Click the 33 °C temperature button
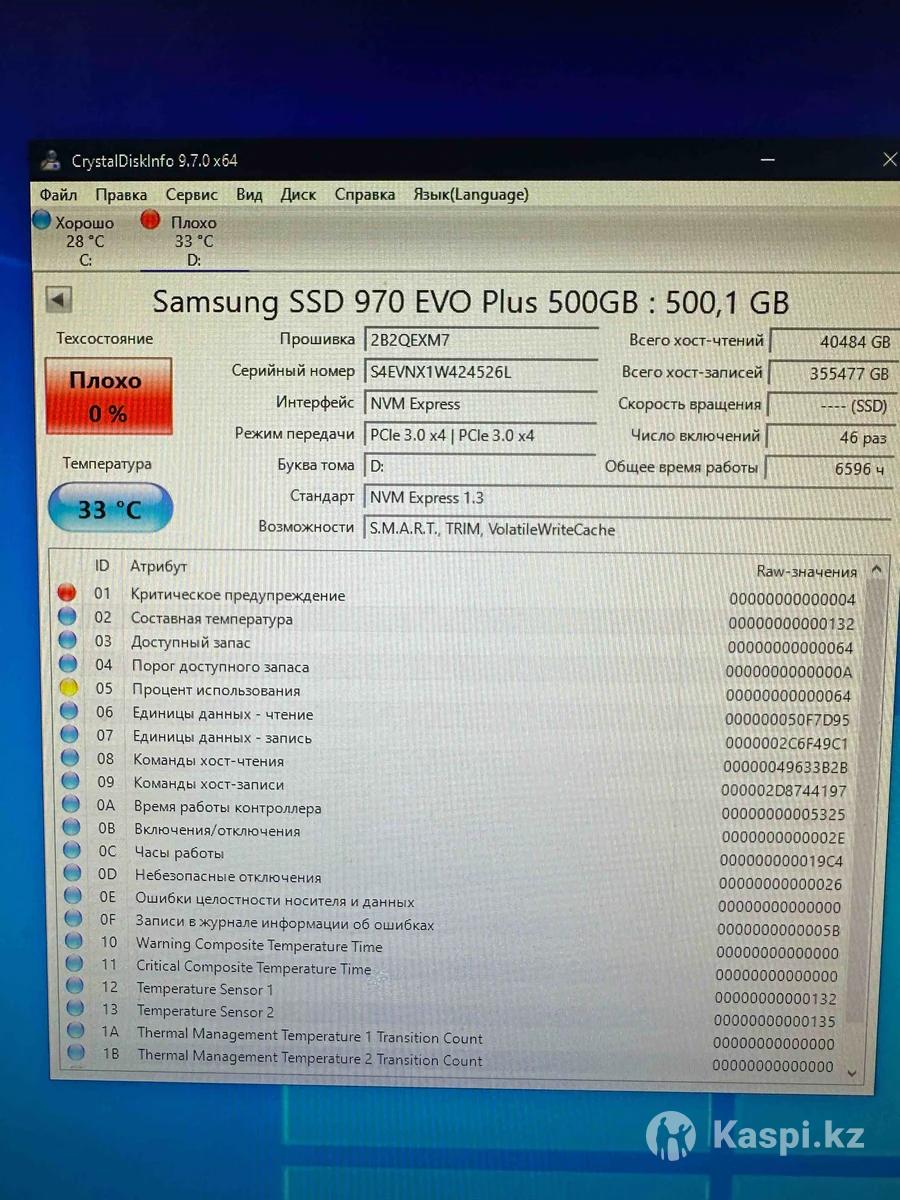Viewport: 900px width, 1200px height. 110,510
